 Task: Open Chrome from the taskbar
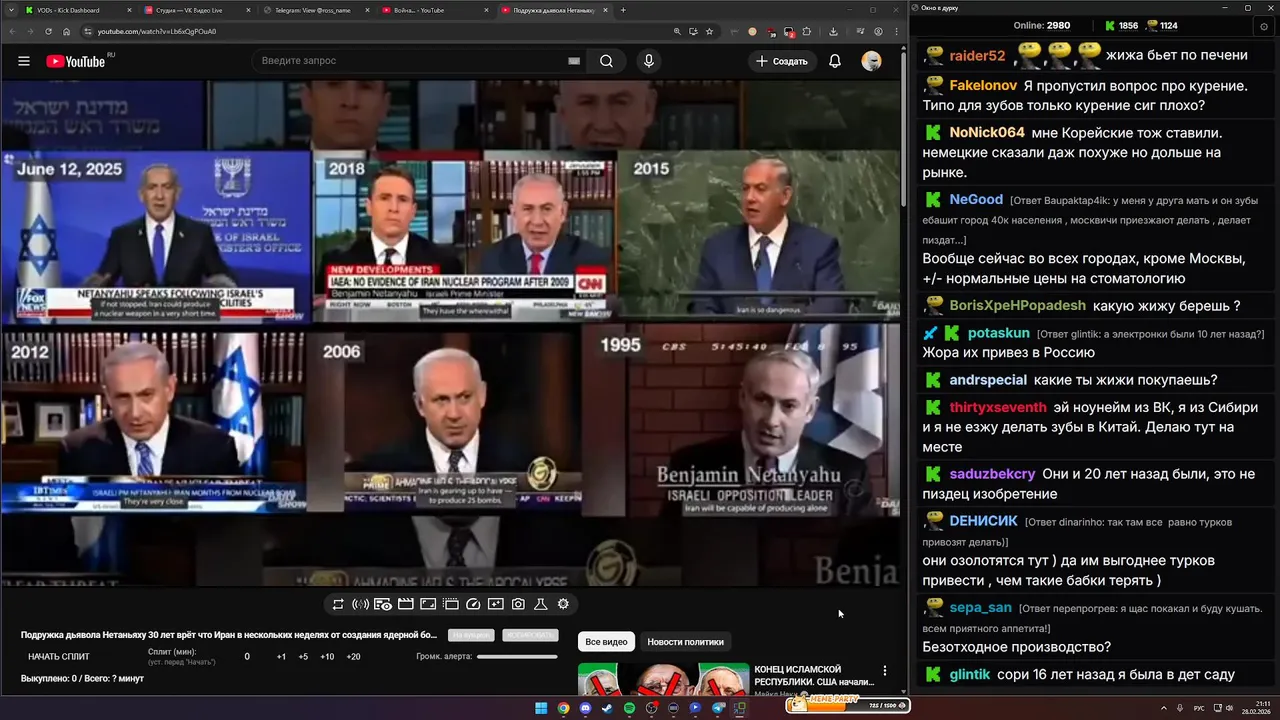point(563,708)
